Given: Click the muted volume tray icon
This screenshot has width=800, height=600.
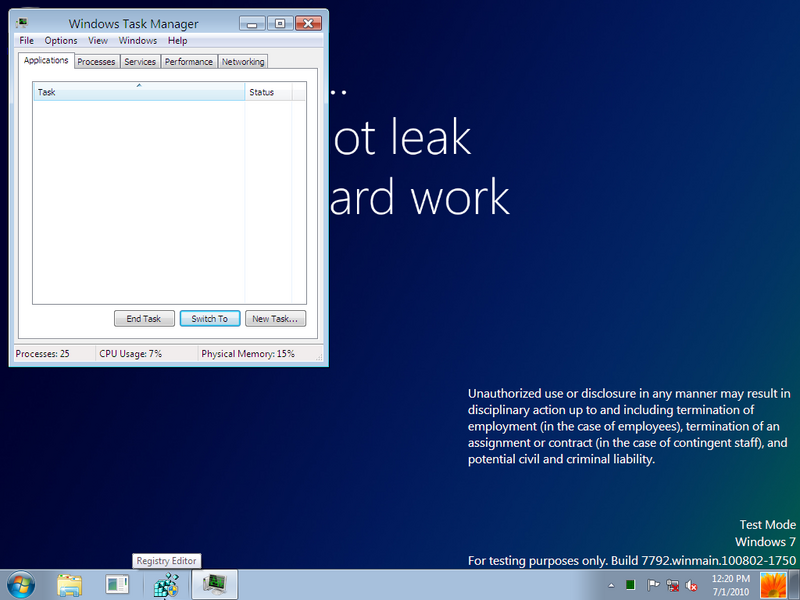Looking at the screenshot, I should pos(692,585).
